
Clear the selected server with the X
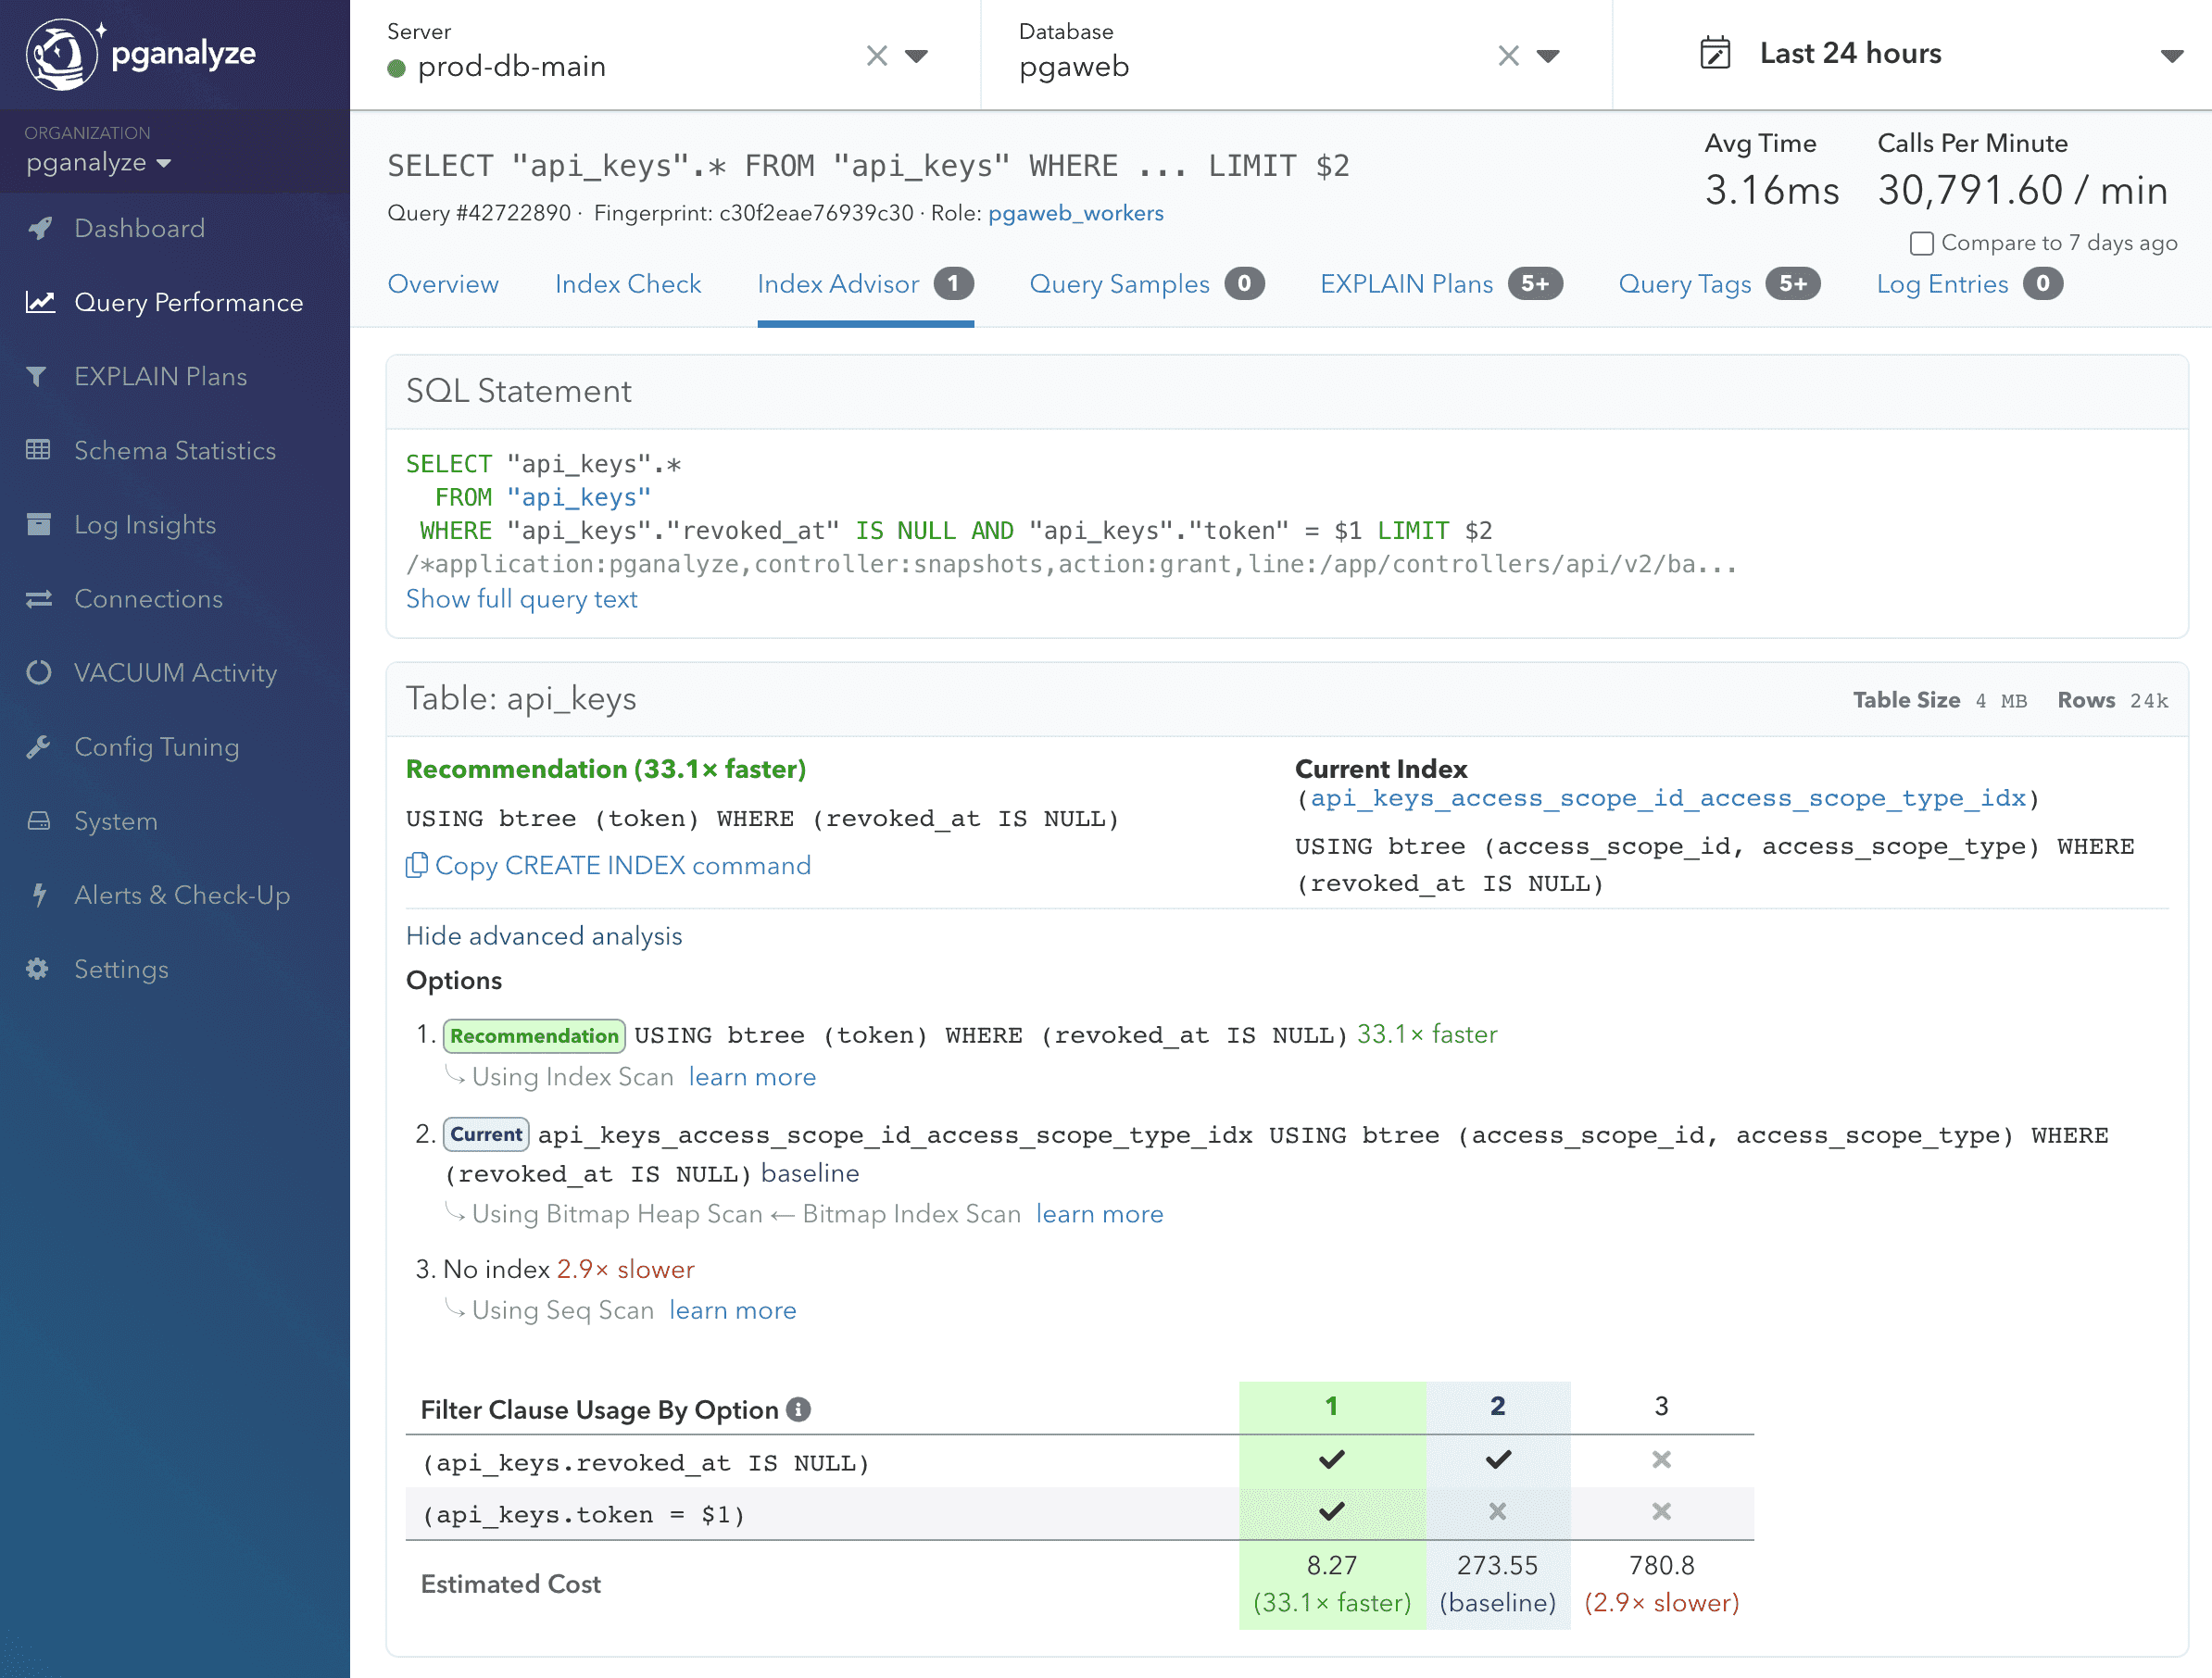point(877,55)
